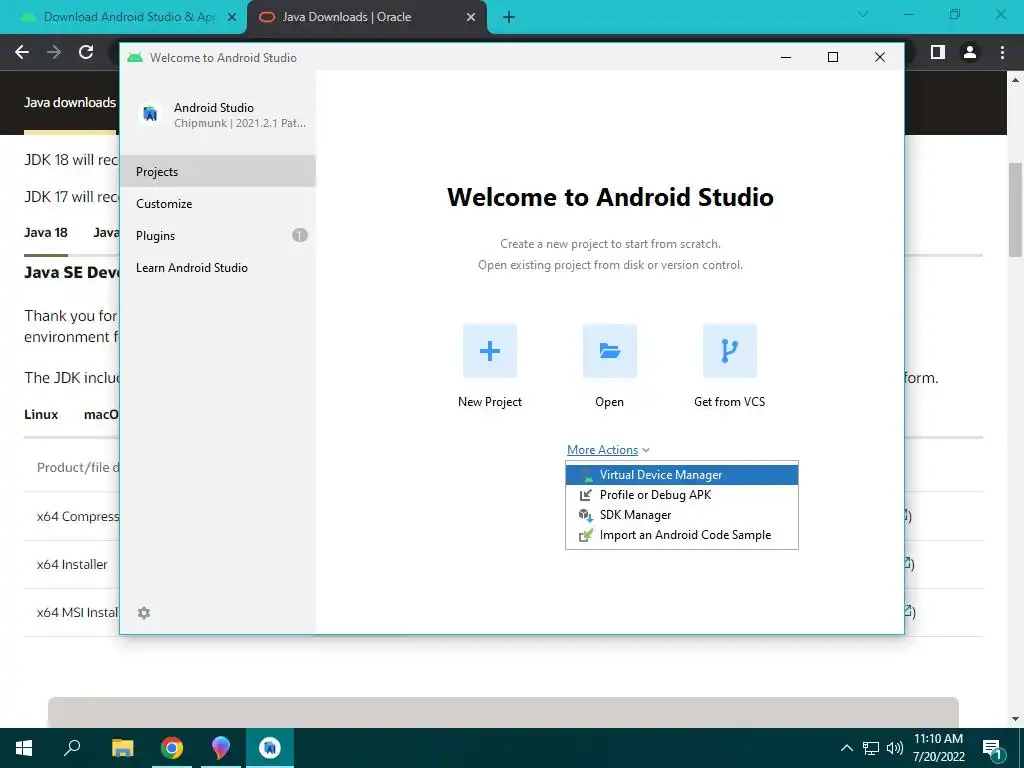Click the New Project plus icon

click(x=490, y=351)
